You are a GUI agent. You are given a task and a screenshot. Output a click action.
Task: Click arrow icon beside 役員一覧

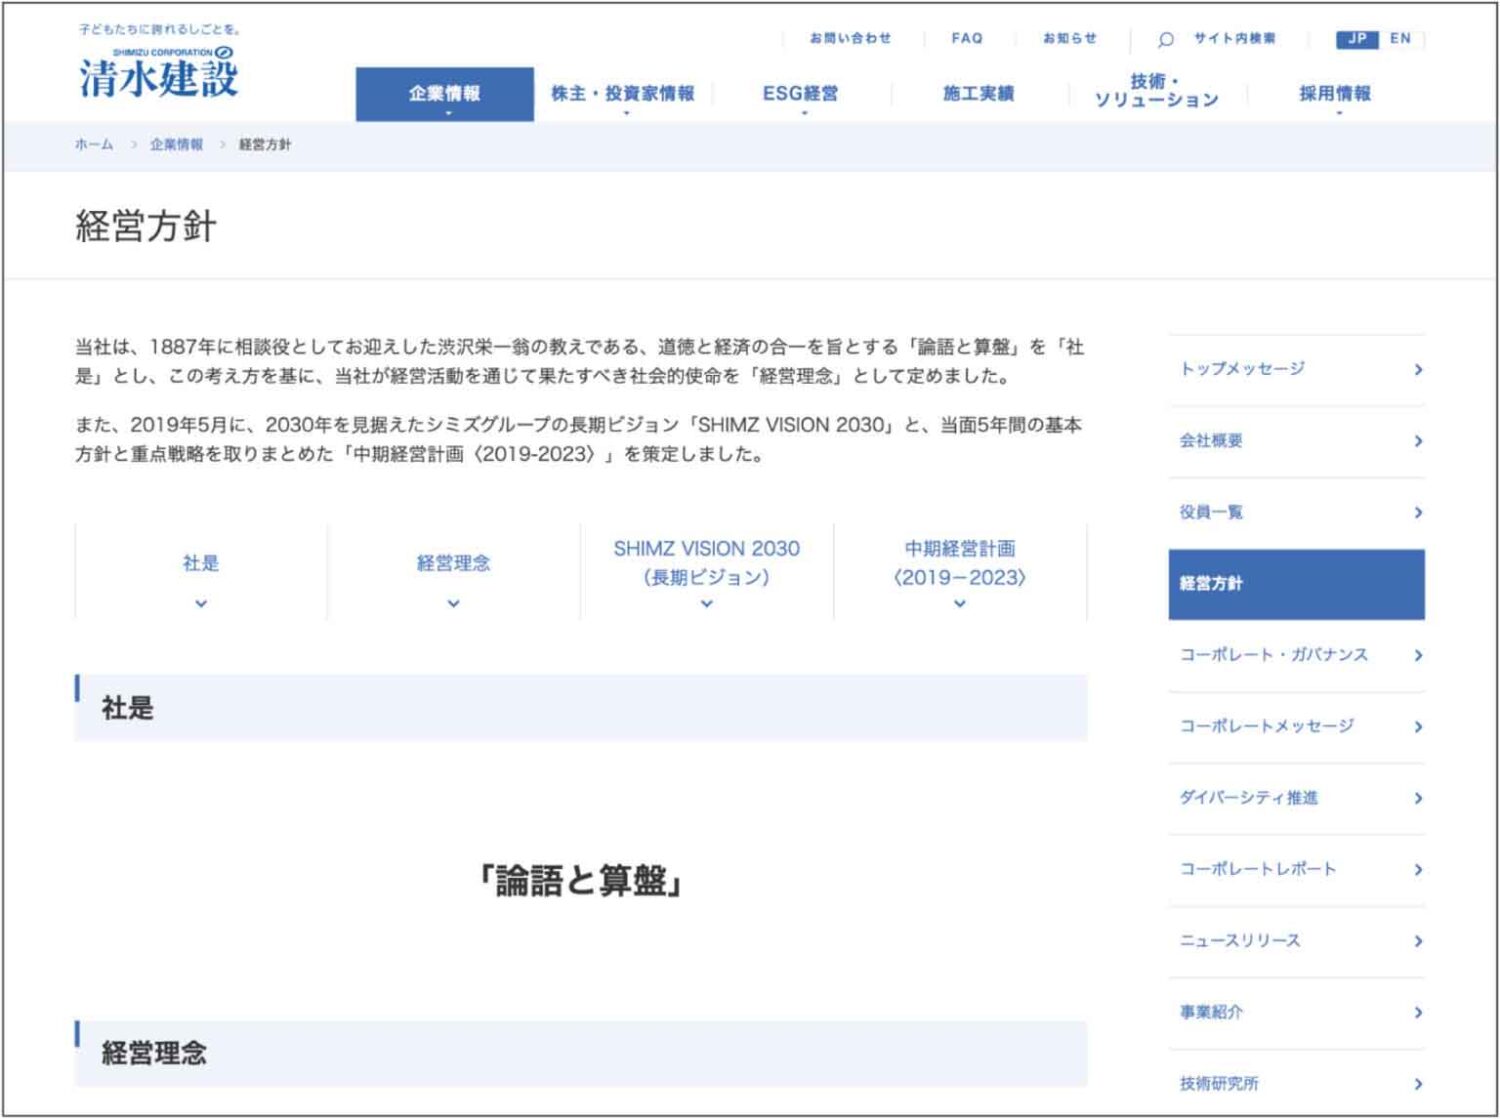1418,513
